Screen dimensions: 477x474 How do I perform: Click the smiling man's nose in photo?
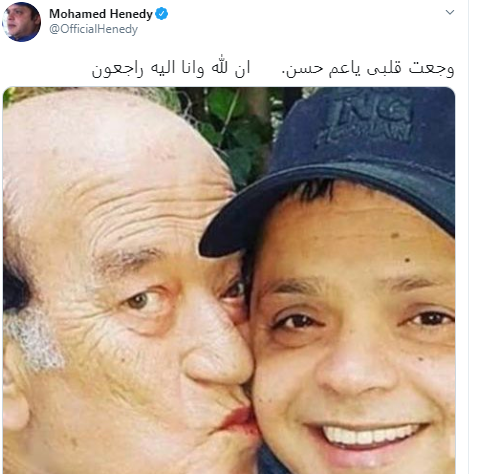click(357, 367)
